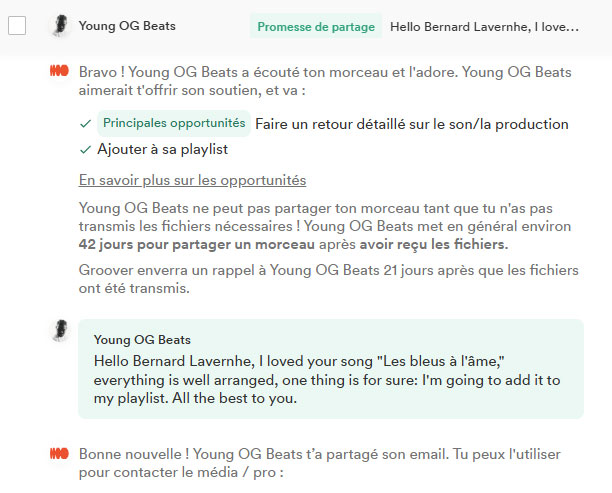Tick the checkbox beside Young OG Beats
Screen dimensions: 612x493
tap(17, 26)
